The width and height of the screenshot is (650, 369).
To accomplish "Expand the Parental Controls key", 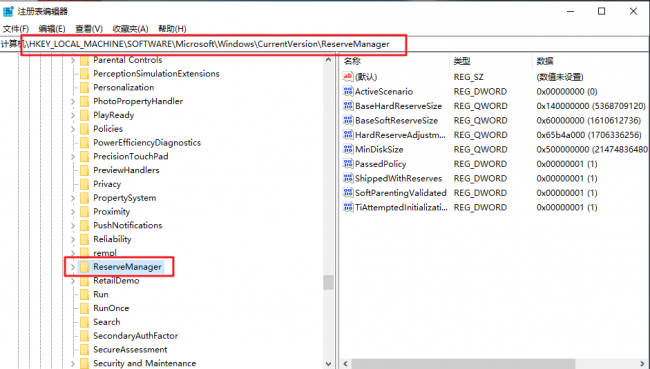I will (73, 60).
